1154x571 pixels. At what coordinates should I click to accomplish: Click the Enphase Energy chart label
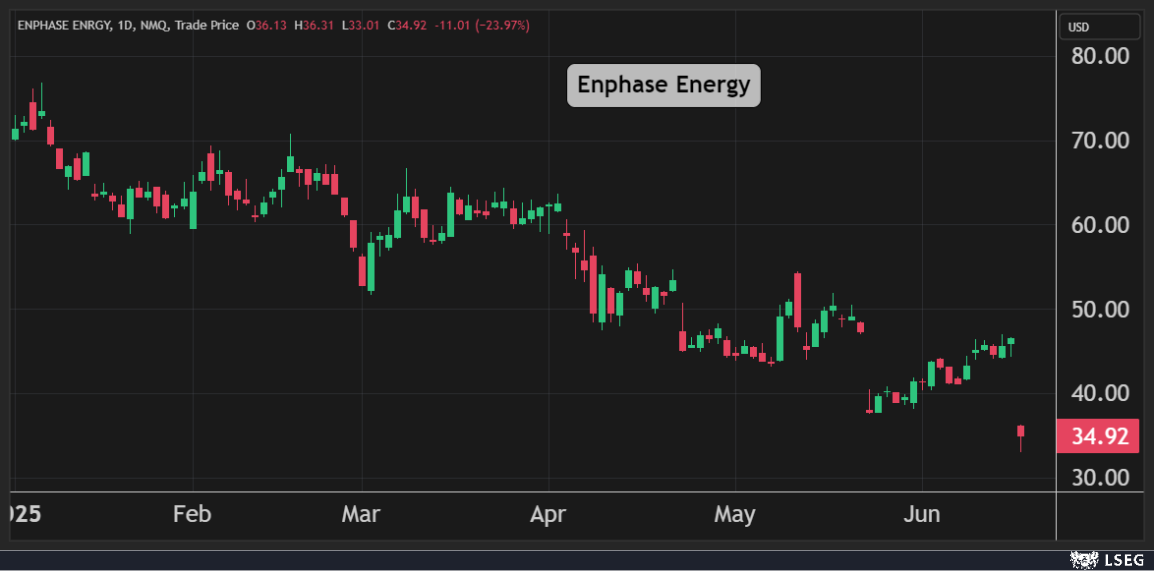[663, 85]
